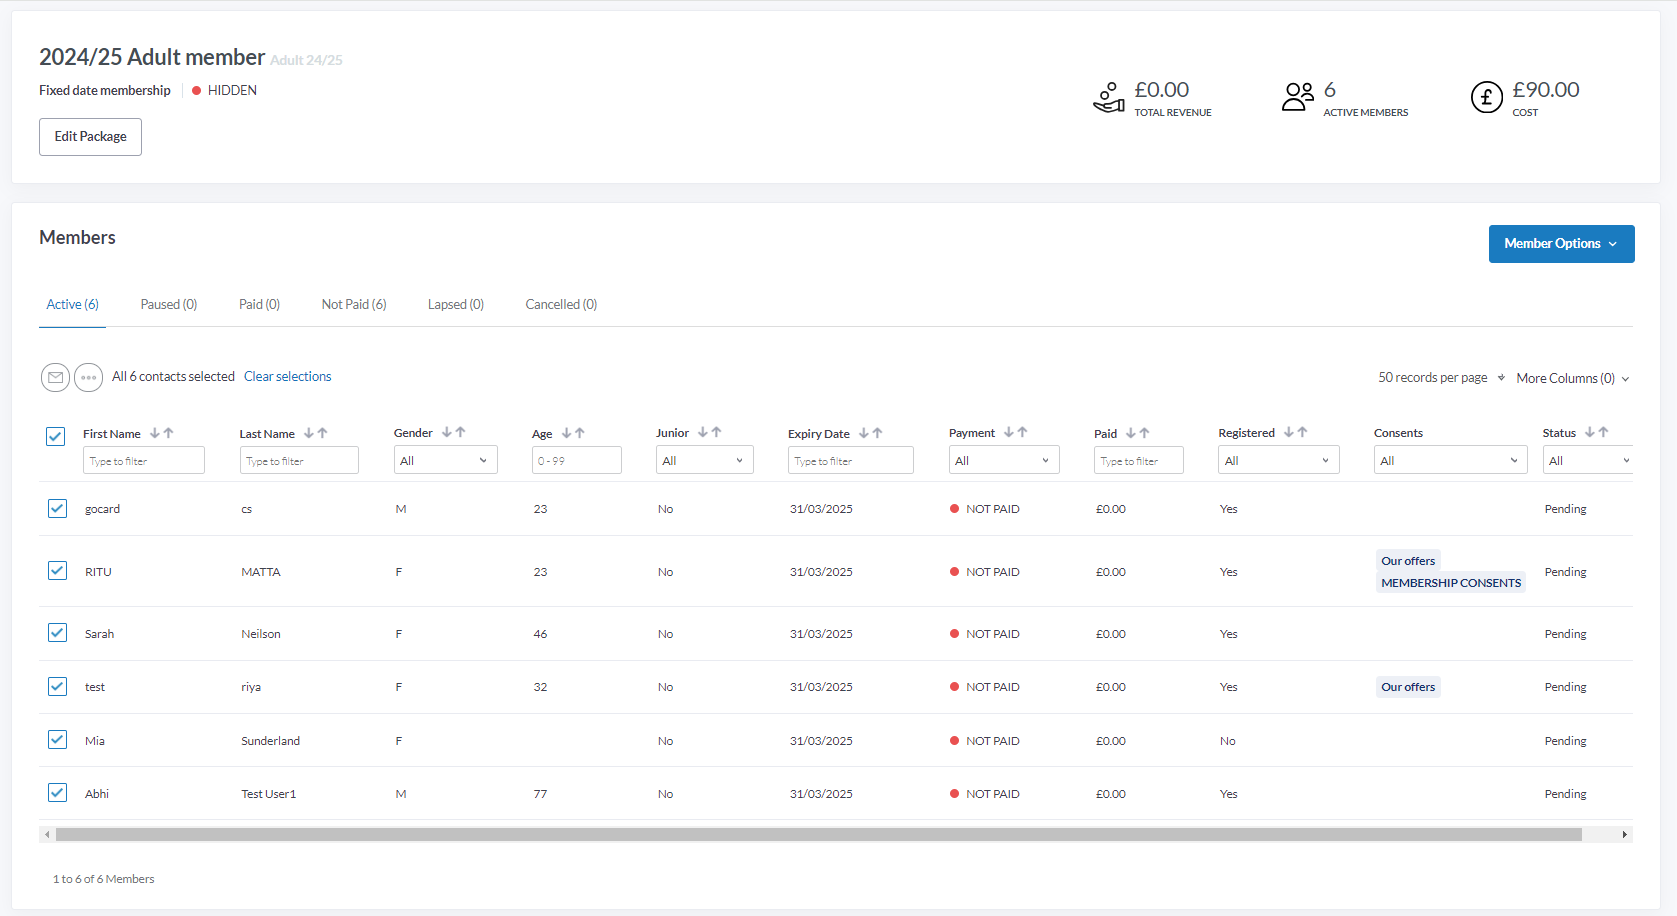
Task: Sort Gender column with up arrow
Action: click(x=461, y=432)
